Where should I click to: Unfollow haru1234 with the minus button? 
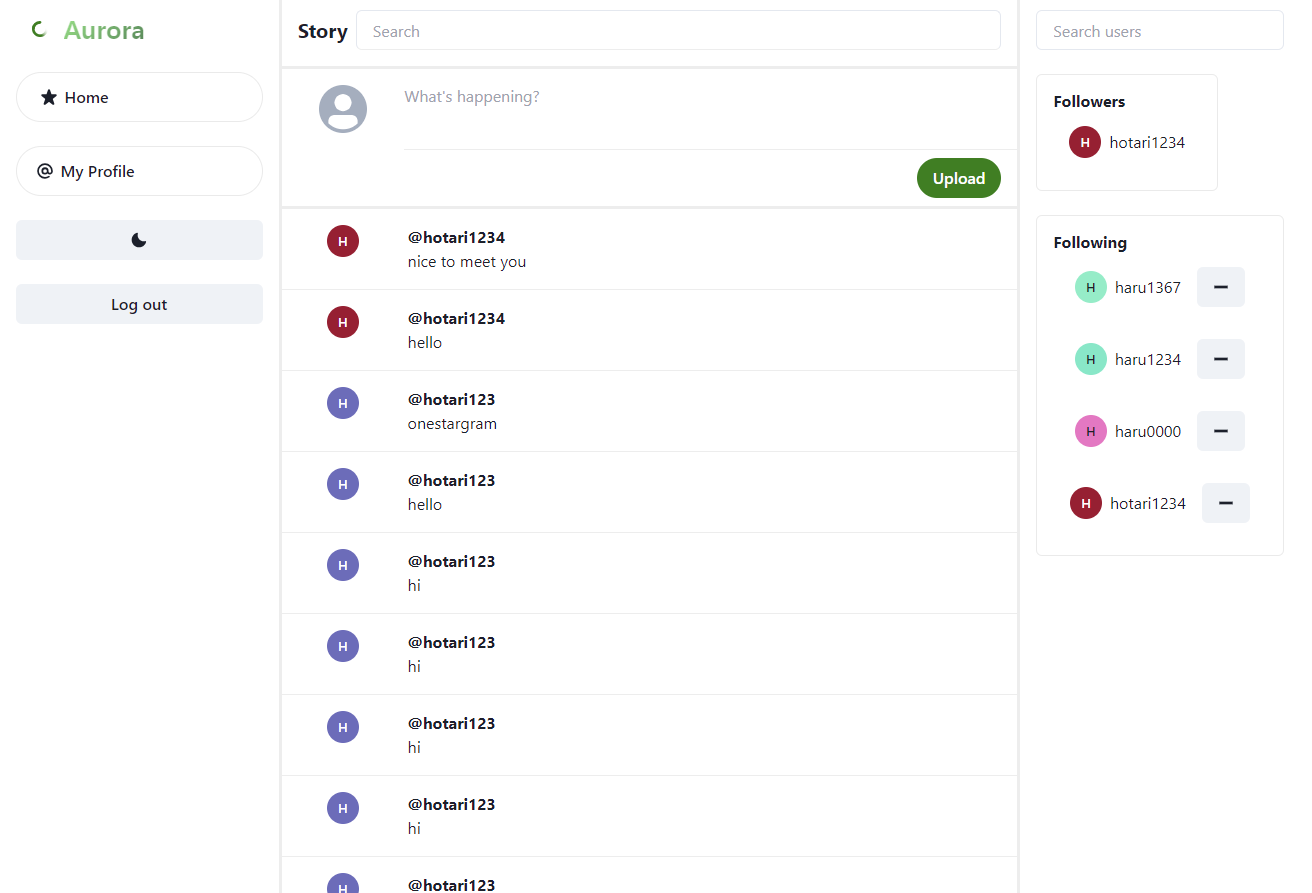[1221, 359]
